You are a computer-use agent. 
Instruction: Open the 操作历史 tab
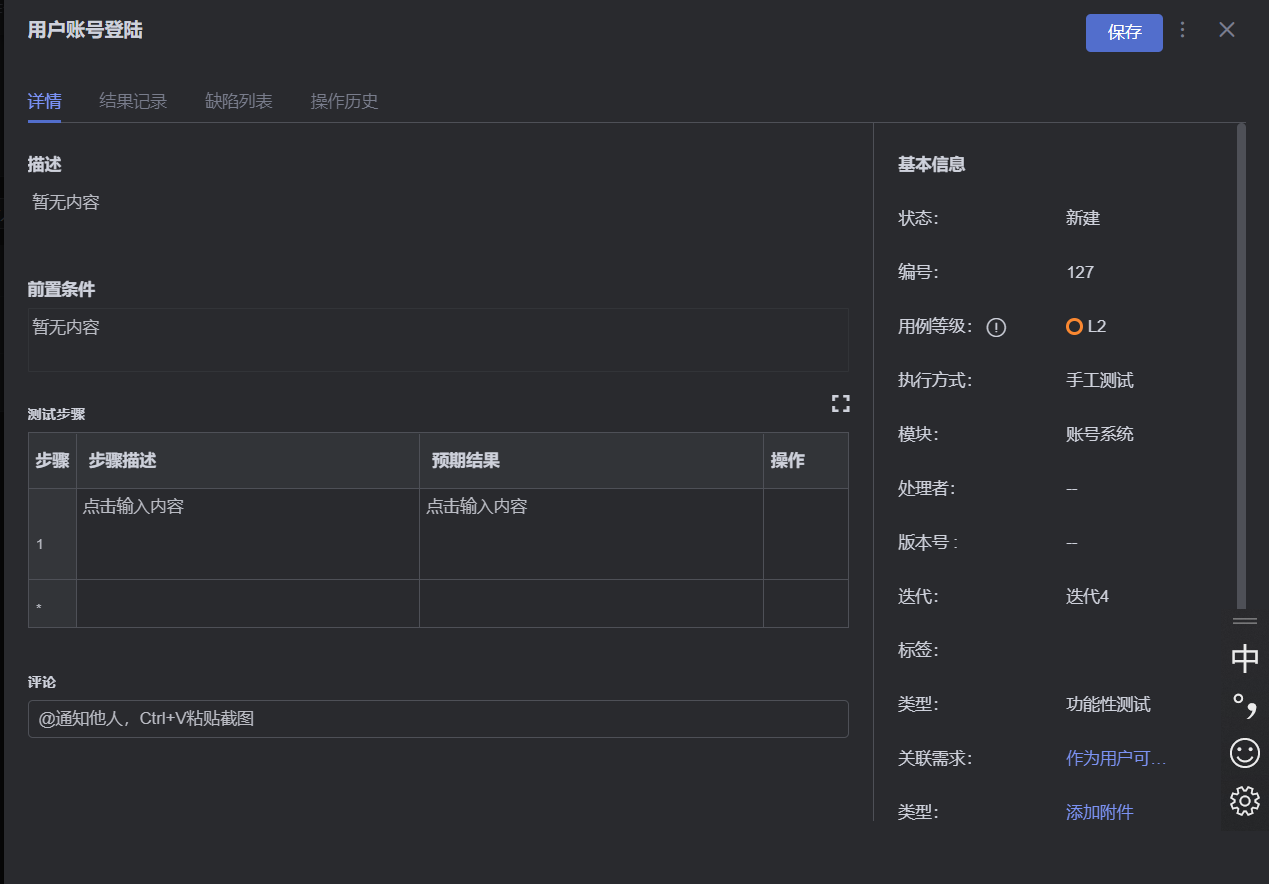click(x=344, y=101)
